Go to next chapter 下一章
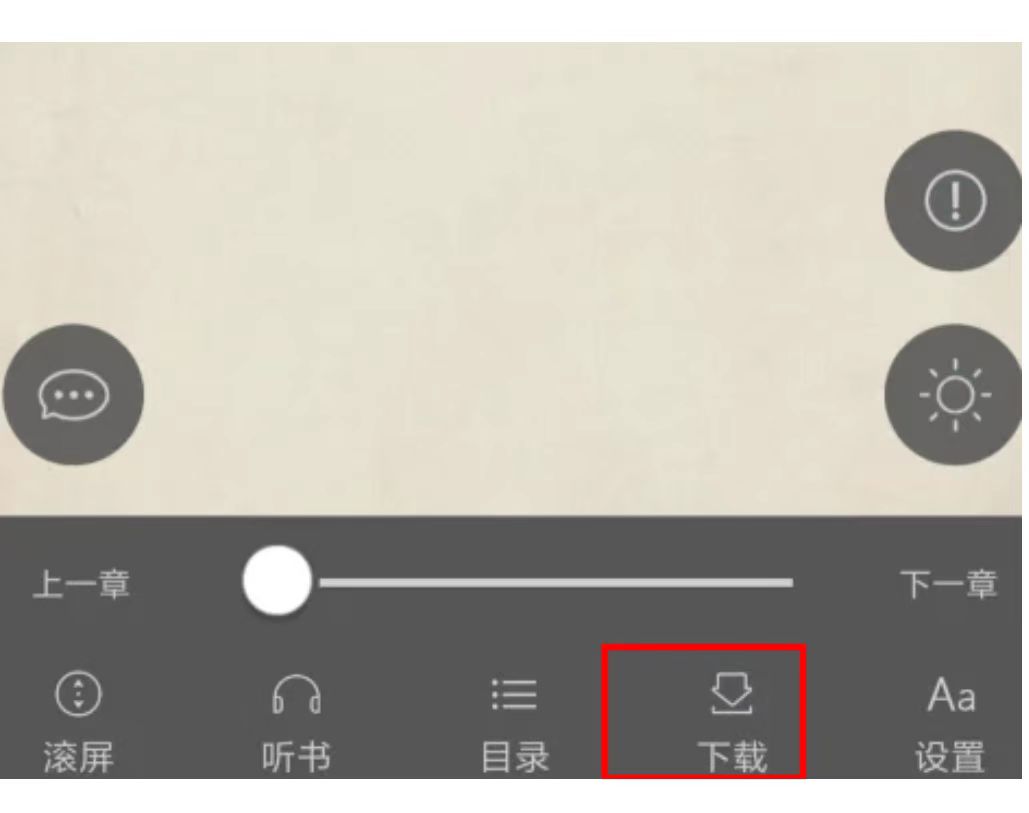Viewport: 1029px width, 813px height. (949, 584)
